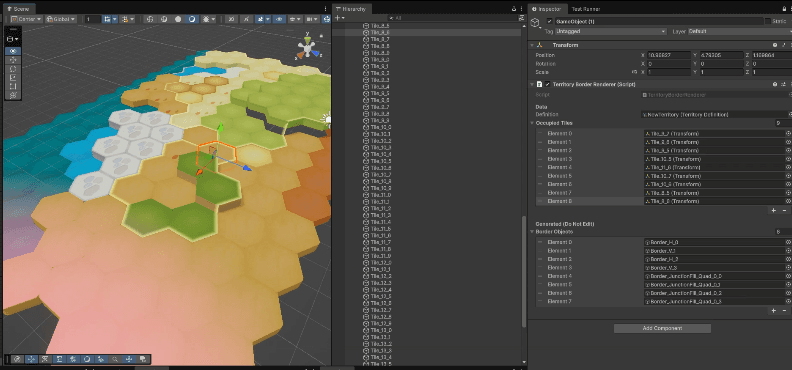Open Transform component help icon

click(x=775, y=45)
